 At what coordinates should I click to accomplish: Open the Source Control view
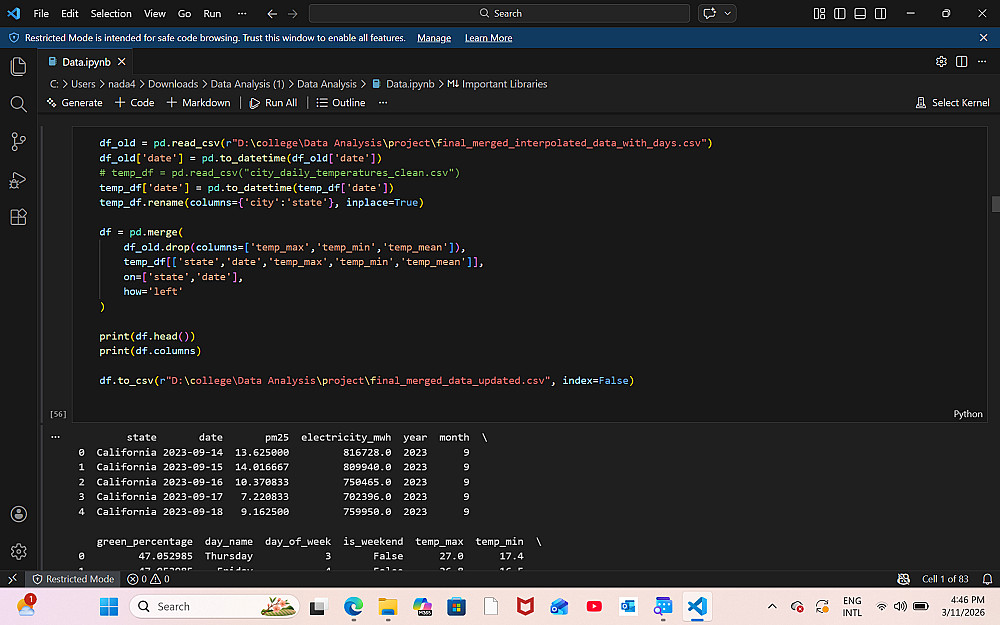[x=18, y=142]
